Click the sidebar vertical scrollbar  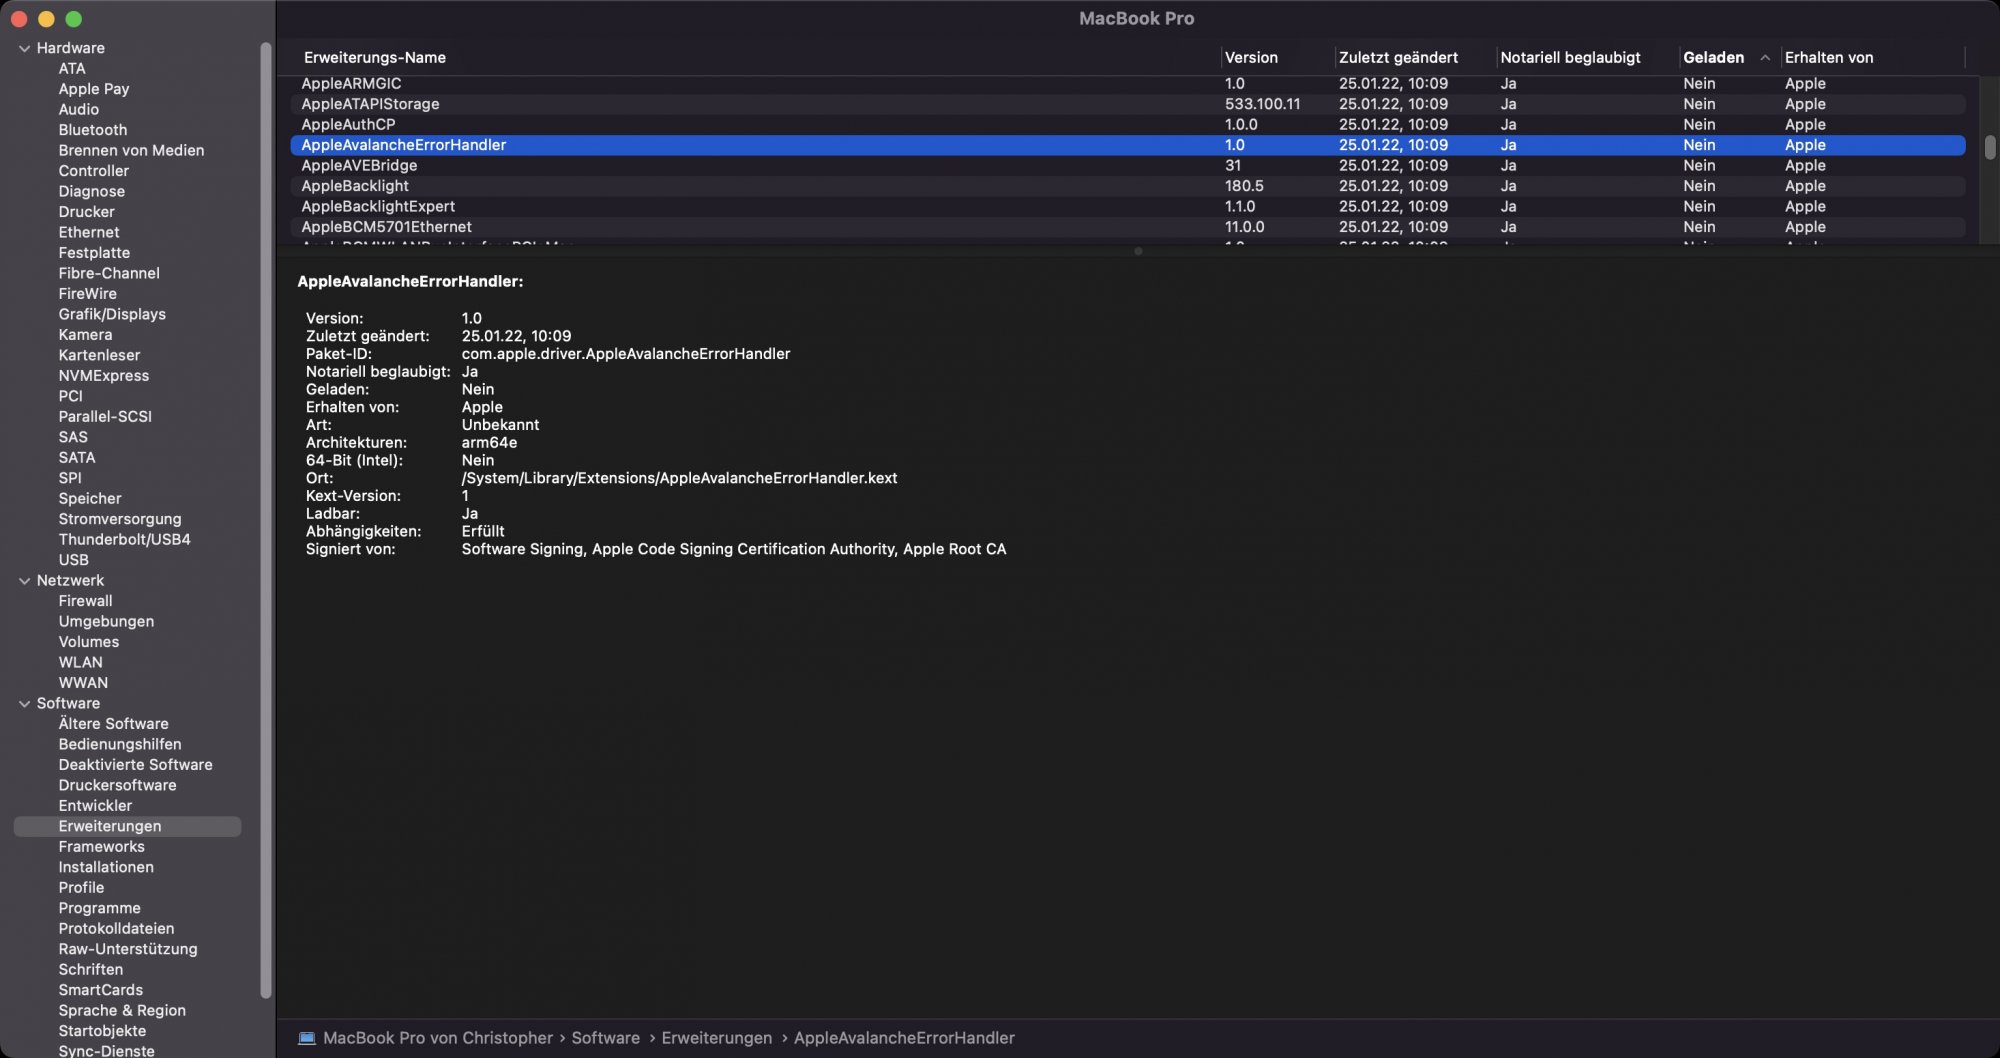click(x=265, y=520)
